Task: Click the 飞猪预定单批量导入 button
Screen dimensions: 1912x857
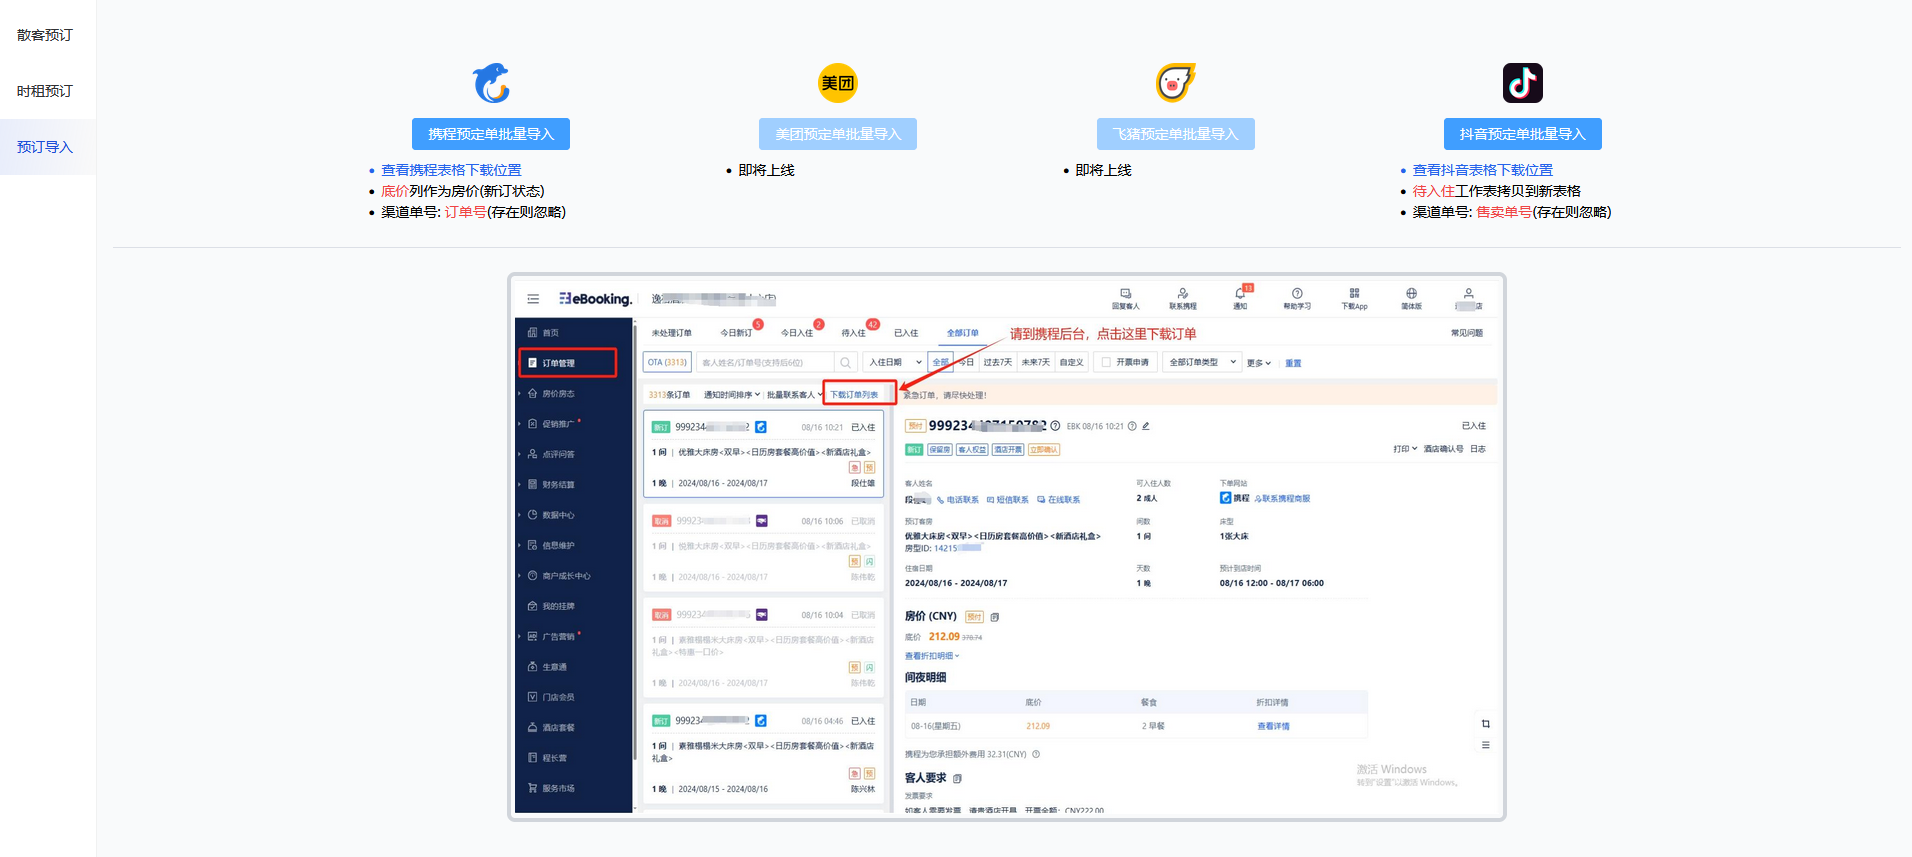Action: (1175, 134)
